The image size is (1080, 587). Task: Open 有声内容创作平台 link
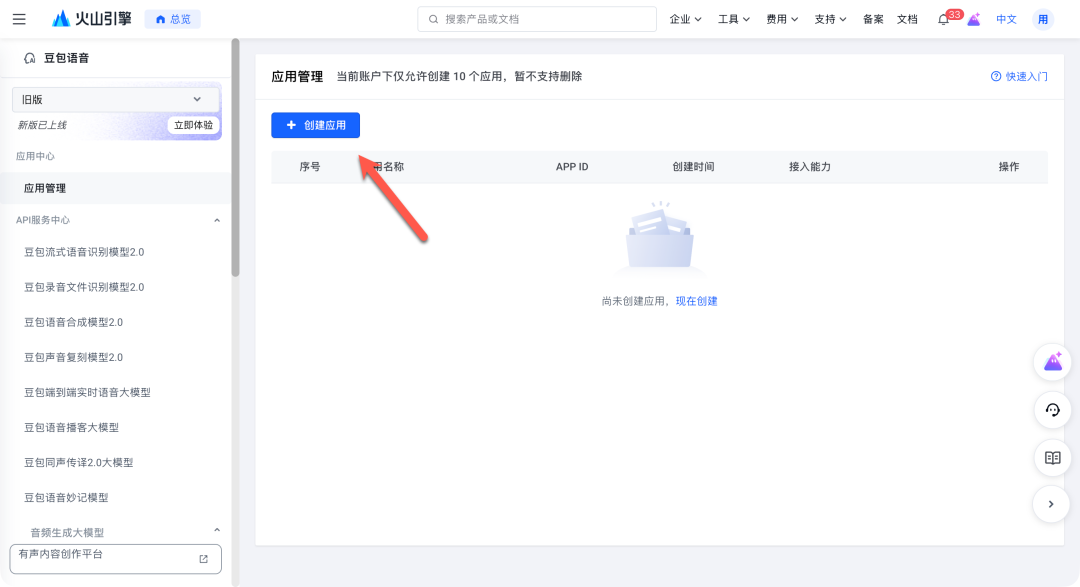(116, 559)
